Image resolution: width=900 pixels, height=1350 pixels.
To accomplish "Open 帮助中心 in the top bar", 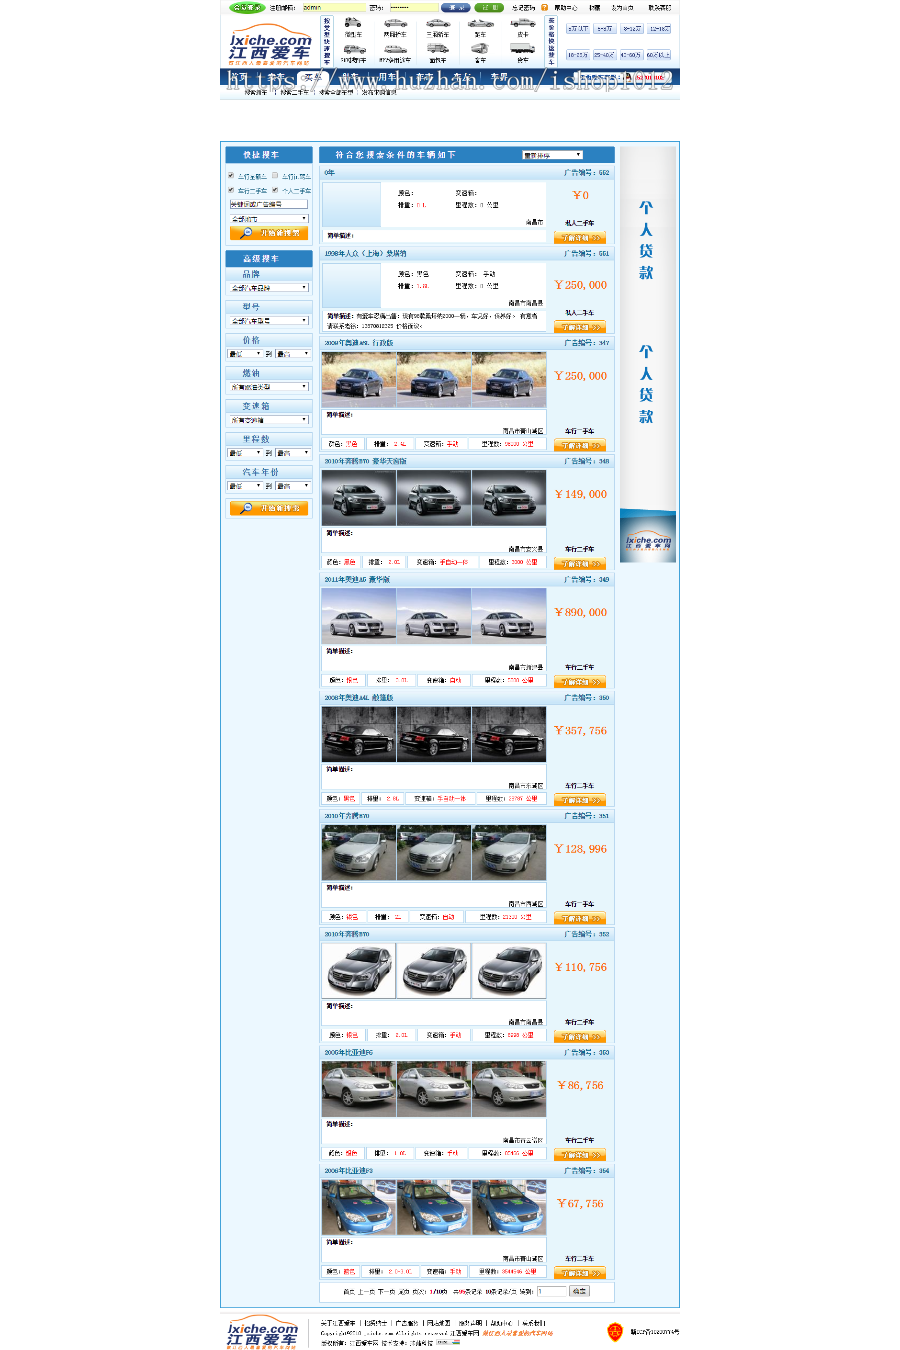I will point(566,7).
